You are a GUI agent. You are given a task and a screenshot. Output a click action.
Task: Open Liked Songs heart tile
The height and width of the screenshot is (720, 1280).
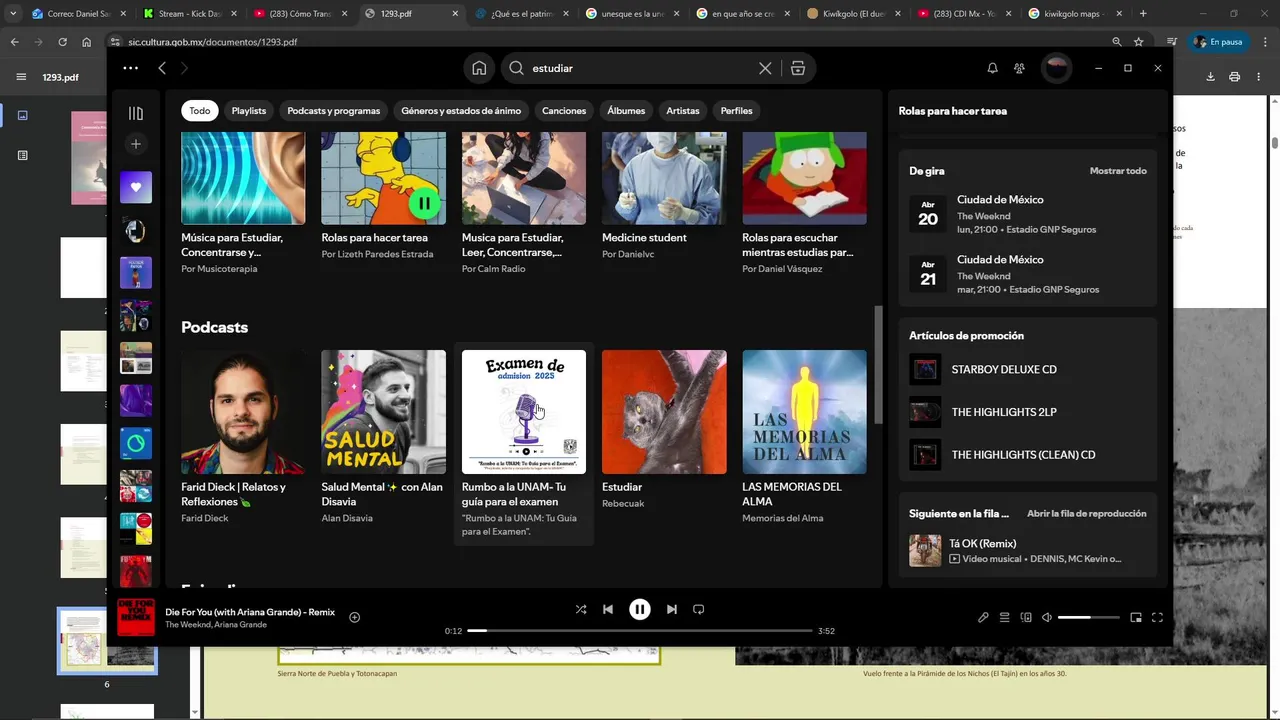click(x=136, y=187)
